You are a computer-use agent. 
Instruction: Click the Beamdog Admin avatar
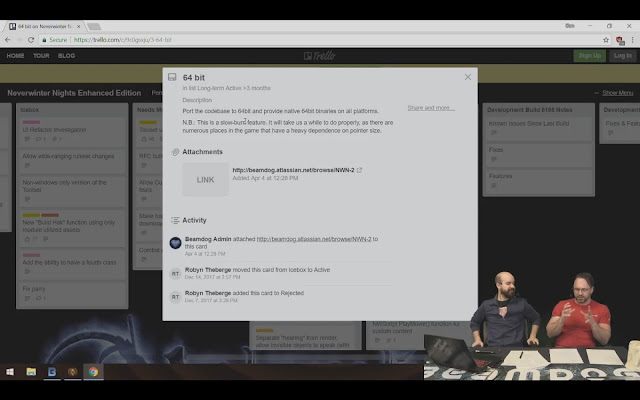[176, 243]
